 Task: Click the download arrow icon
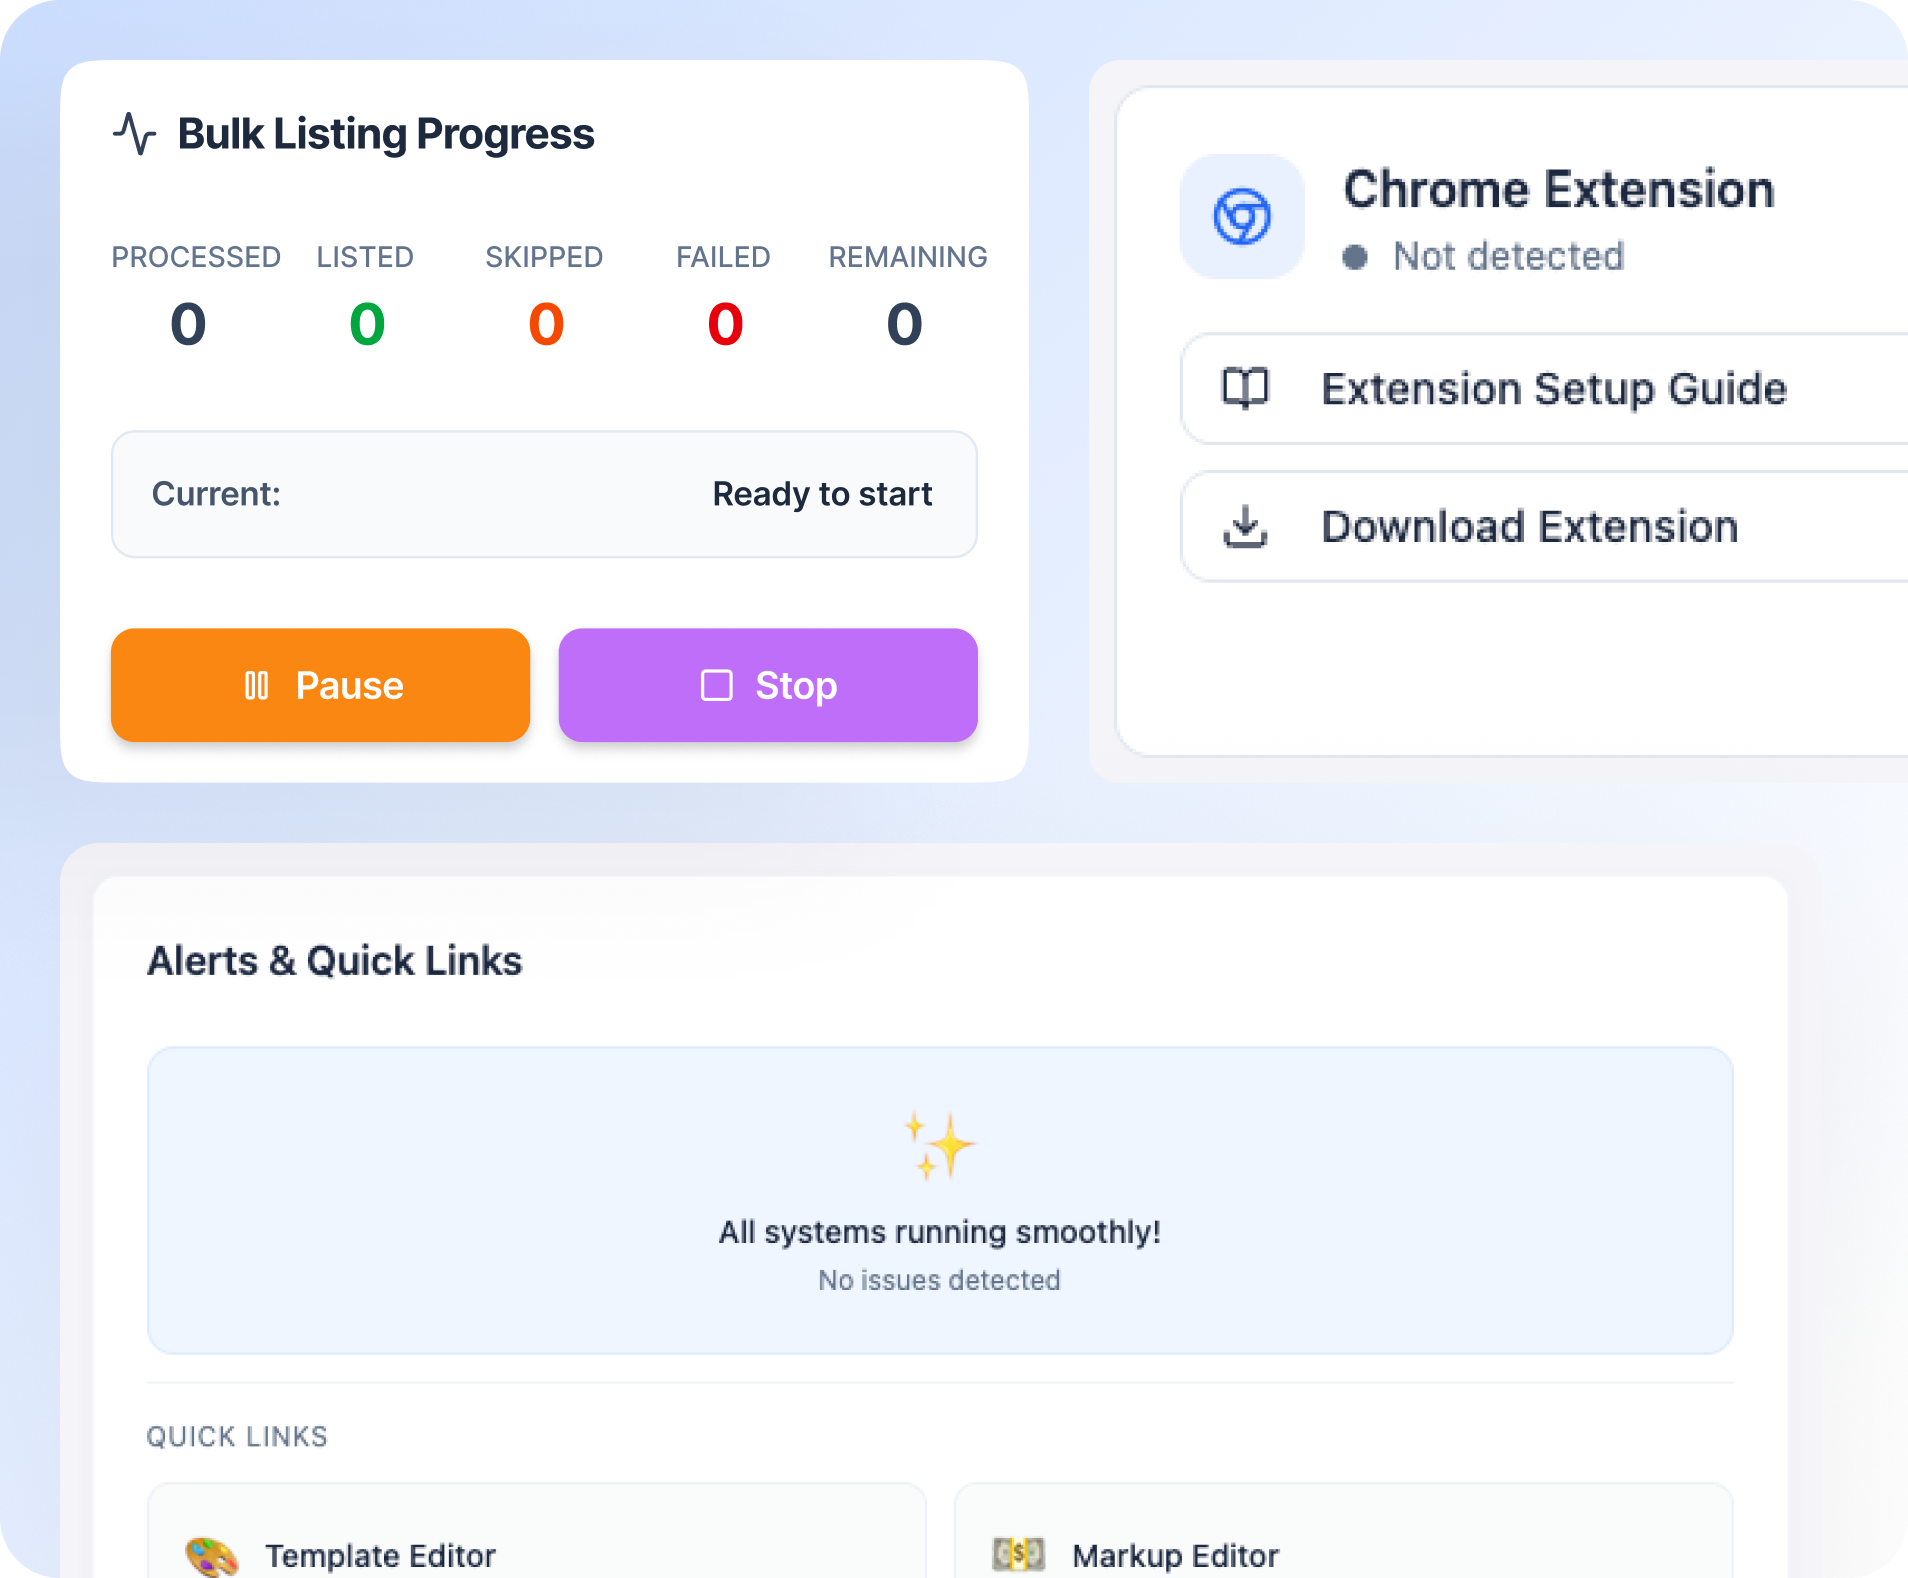pos(1245,526)
